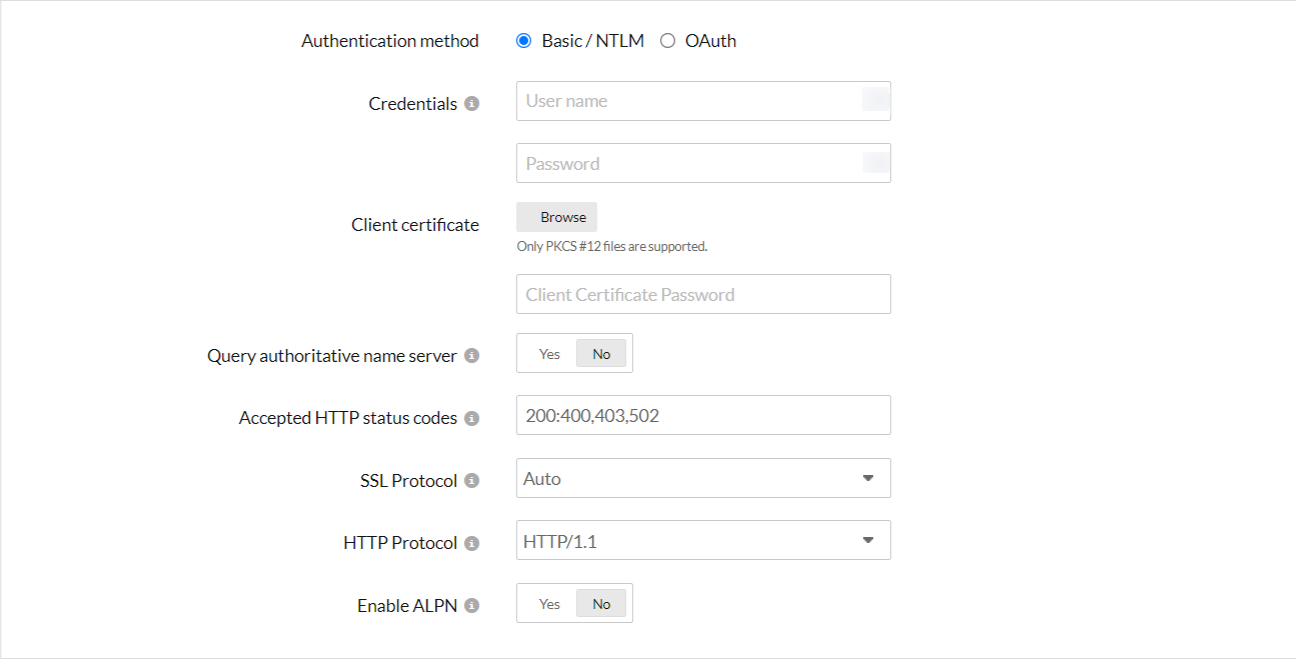Screen dimensions: 1296x660
Task: Click info icon beside Query authoritative name server
Action: pyautogui.click(x=472, y=356)
